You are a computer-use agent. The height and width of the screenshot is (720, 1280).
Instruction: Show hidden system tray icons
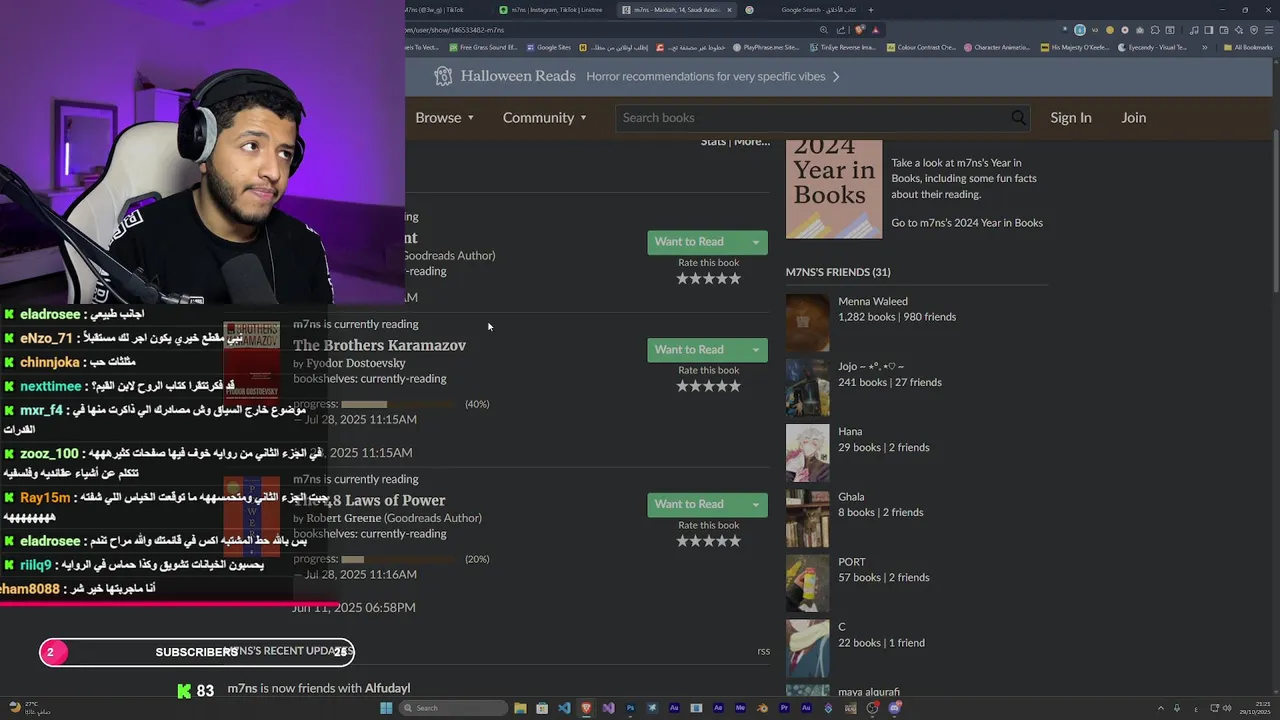(x=1161, y=708)
